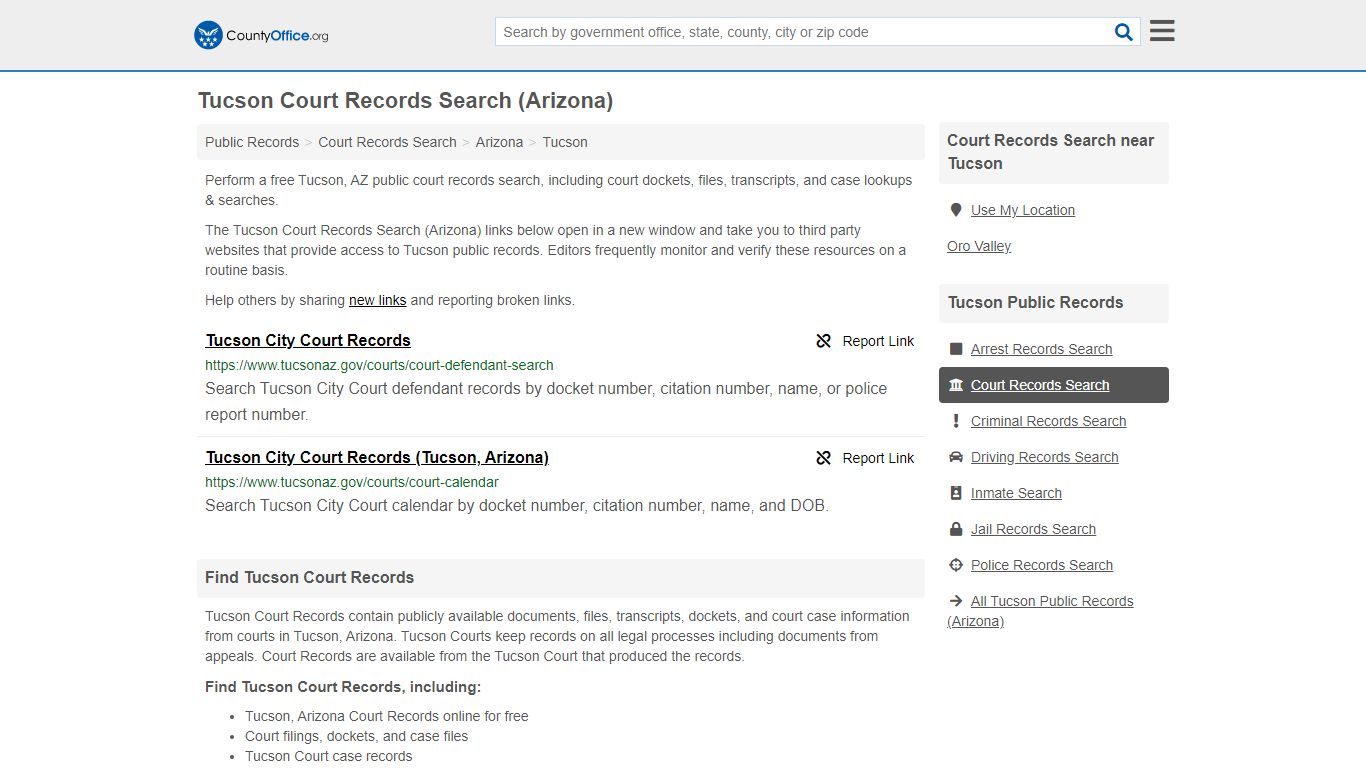Click 'Court filings, dockets, and case files' bullet
The width and height of the screenshot is (1366, 768).
(356, 736)
